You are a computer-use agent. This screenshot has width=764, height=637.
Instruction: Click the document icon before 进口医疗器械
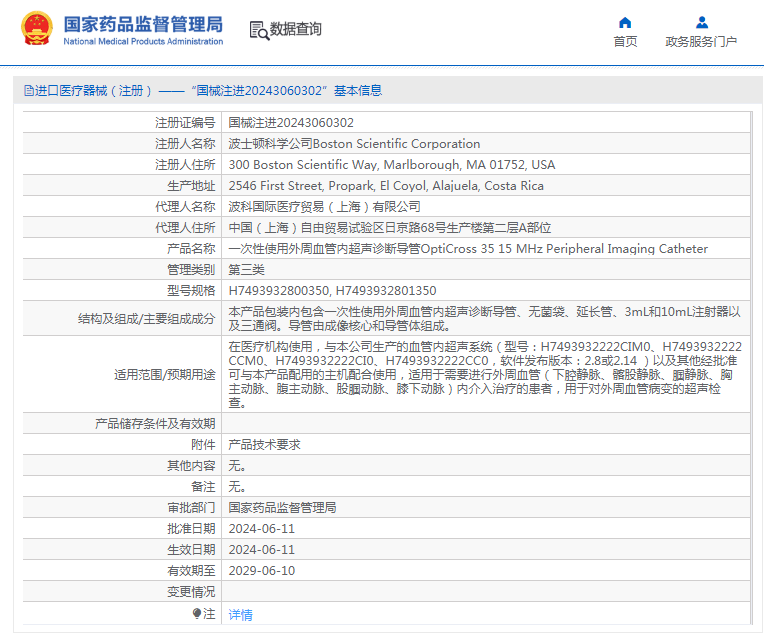click(29, 91)
